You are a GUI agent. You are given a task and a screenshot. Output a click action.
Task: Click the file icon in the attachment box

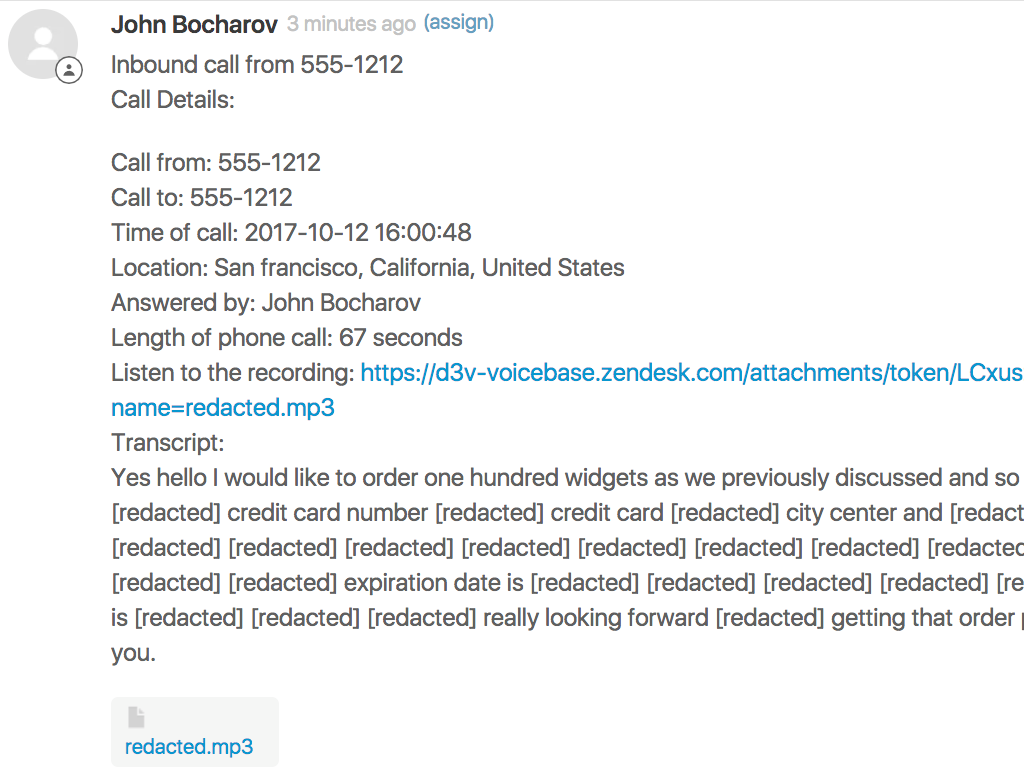point(136,717)
